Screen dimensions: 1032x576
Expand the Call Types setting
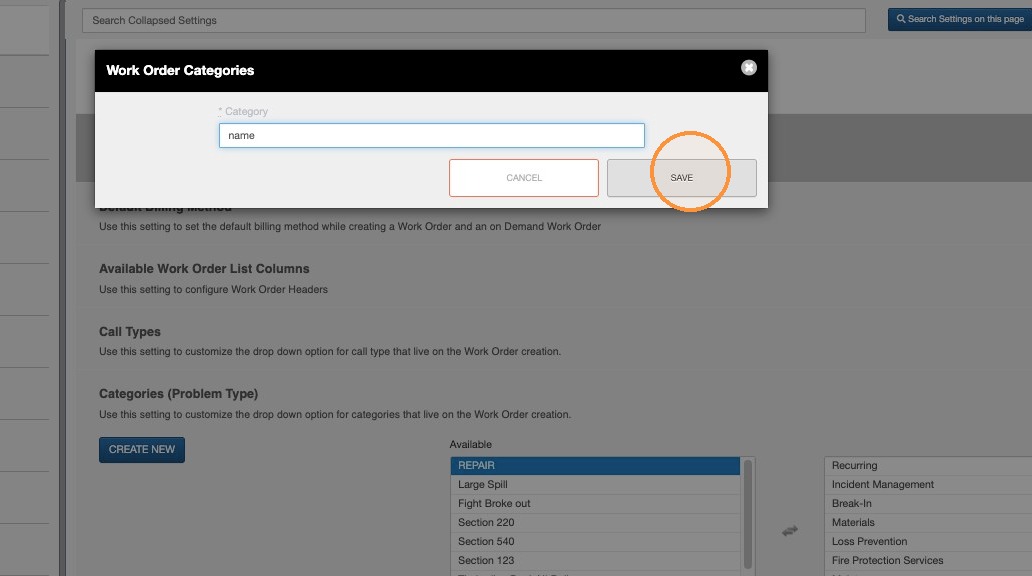point(130,332)
